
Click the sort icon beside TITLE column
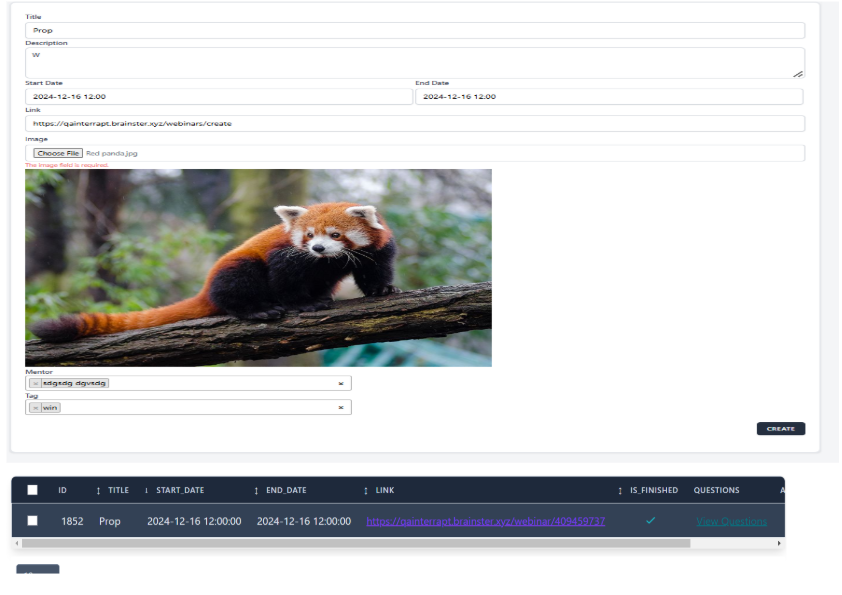(x=98, y=490)
